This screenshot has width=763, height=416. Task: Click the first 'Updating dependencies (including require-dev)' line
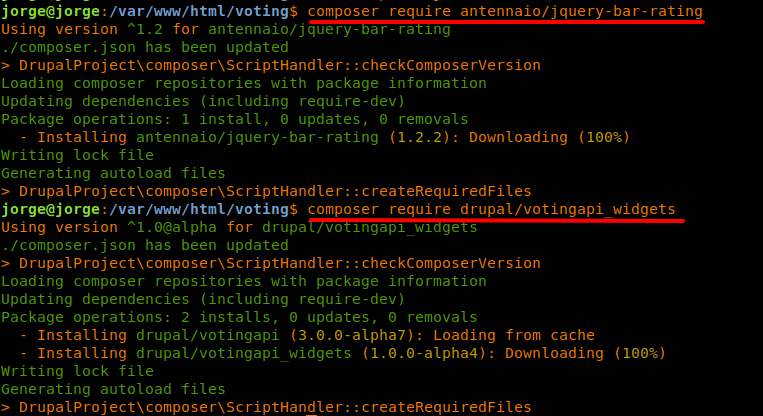(203, 101)
